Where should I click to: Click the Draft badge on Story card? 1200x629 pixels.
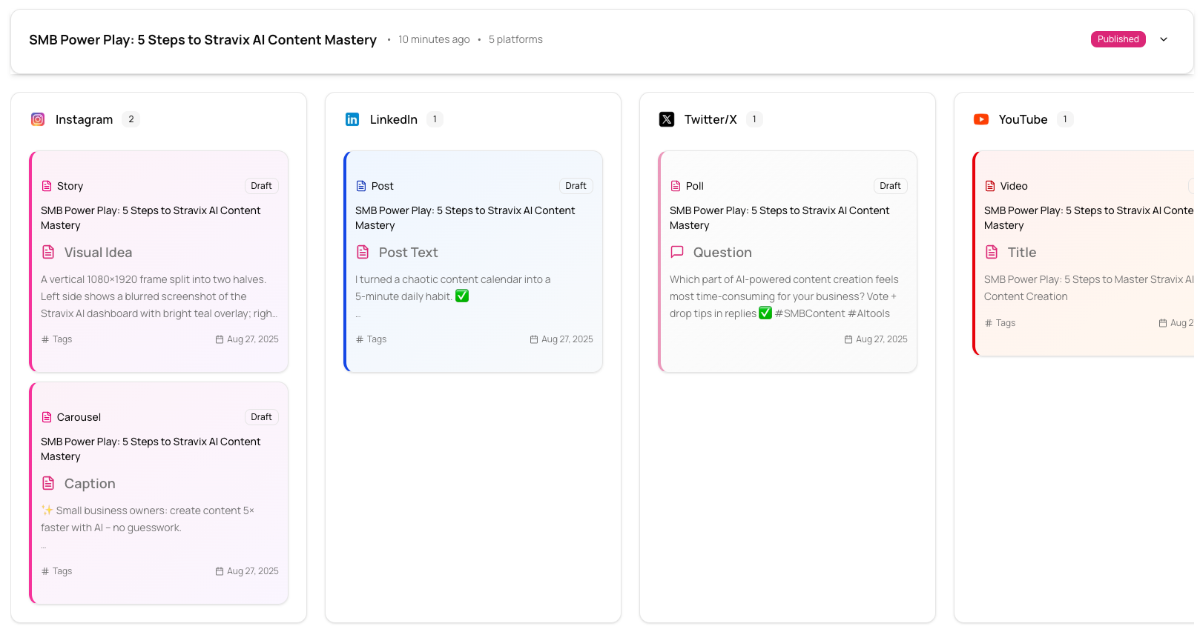click(x=261, y=186)
